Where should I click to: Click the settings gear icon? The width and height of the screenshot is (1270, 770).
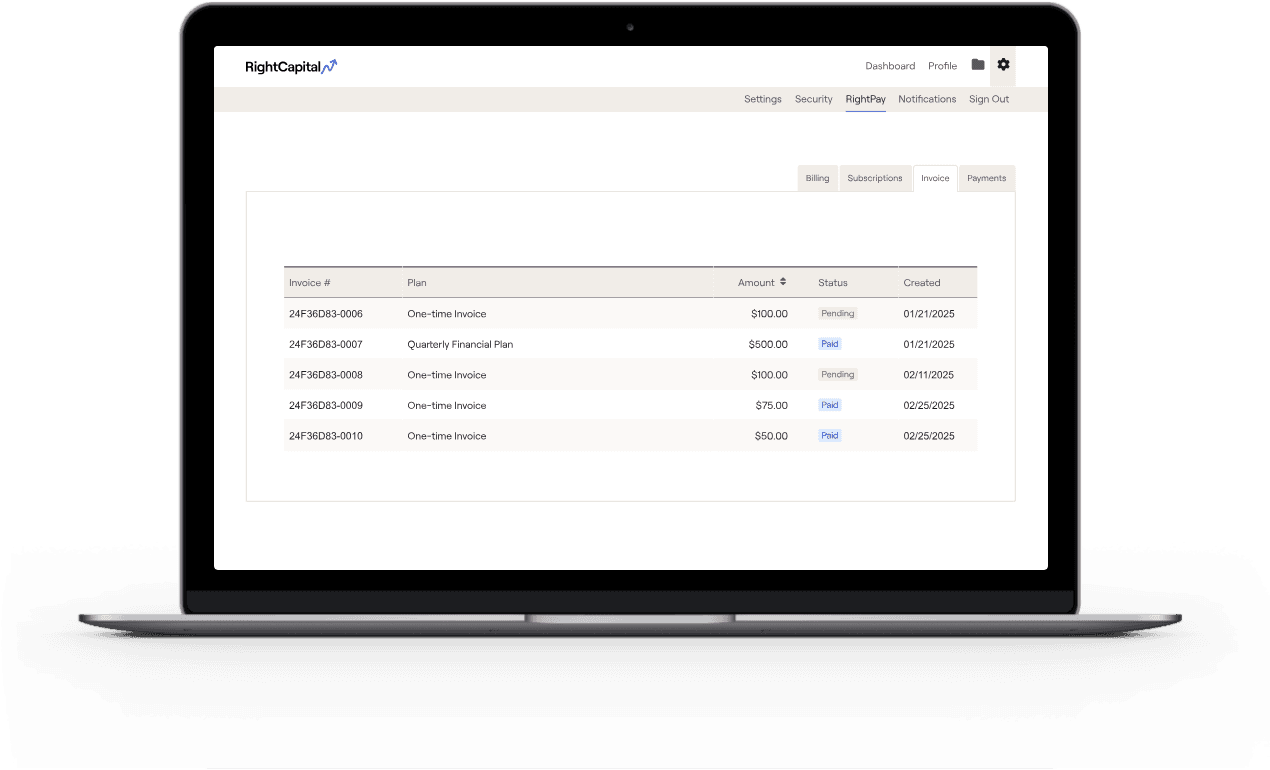[x=1003, y=65]
